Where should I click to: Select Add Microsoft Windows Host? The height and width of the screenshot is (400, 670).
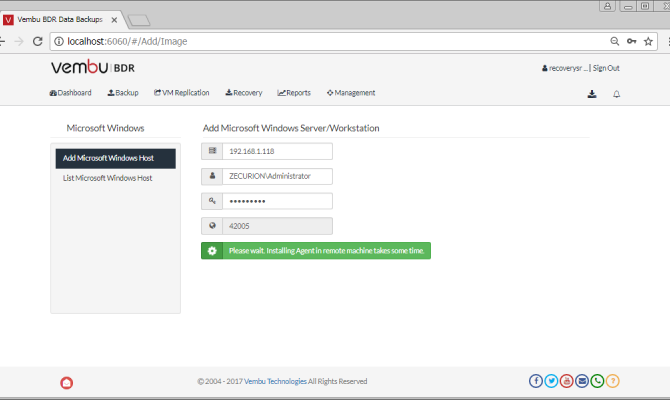115,159
